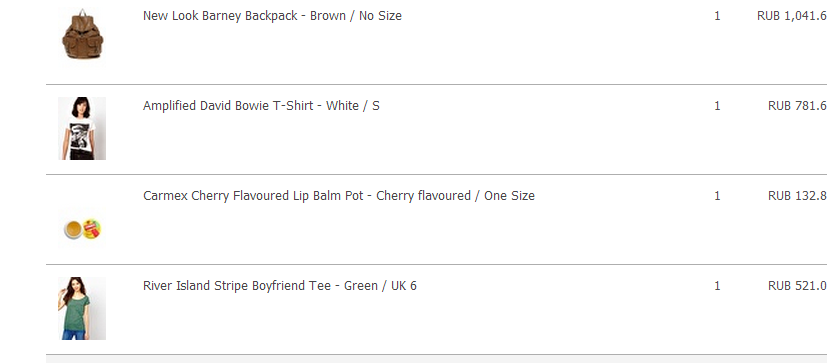Open the brown backpack product thumbnail
827x363 pixels.
coord(82,35)
